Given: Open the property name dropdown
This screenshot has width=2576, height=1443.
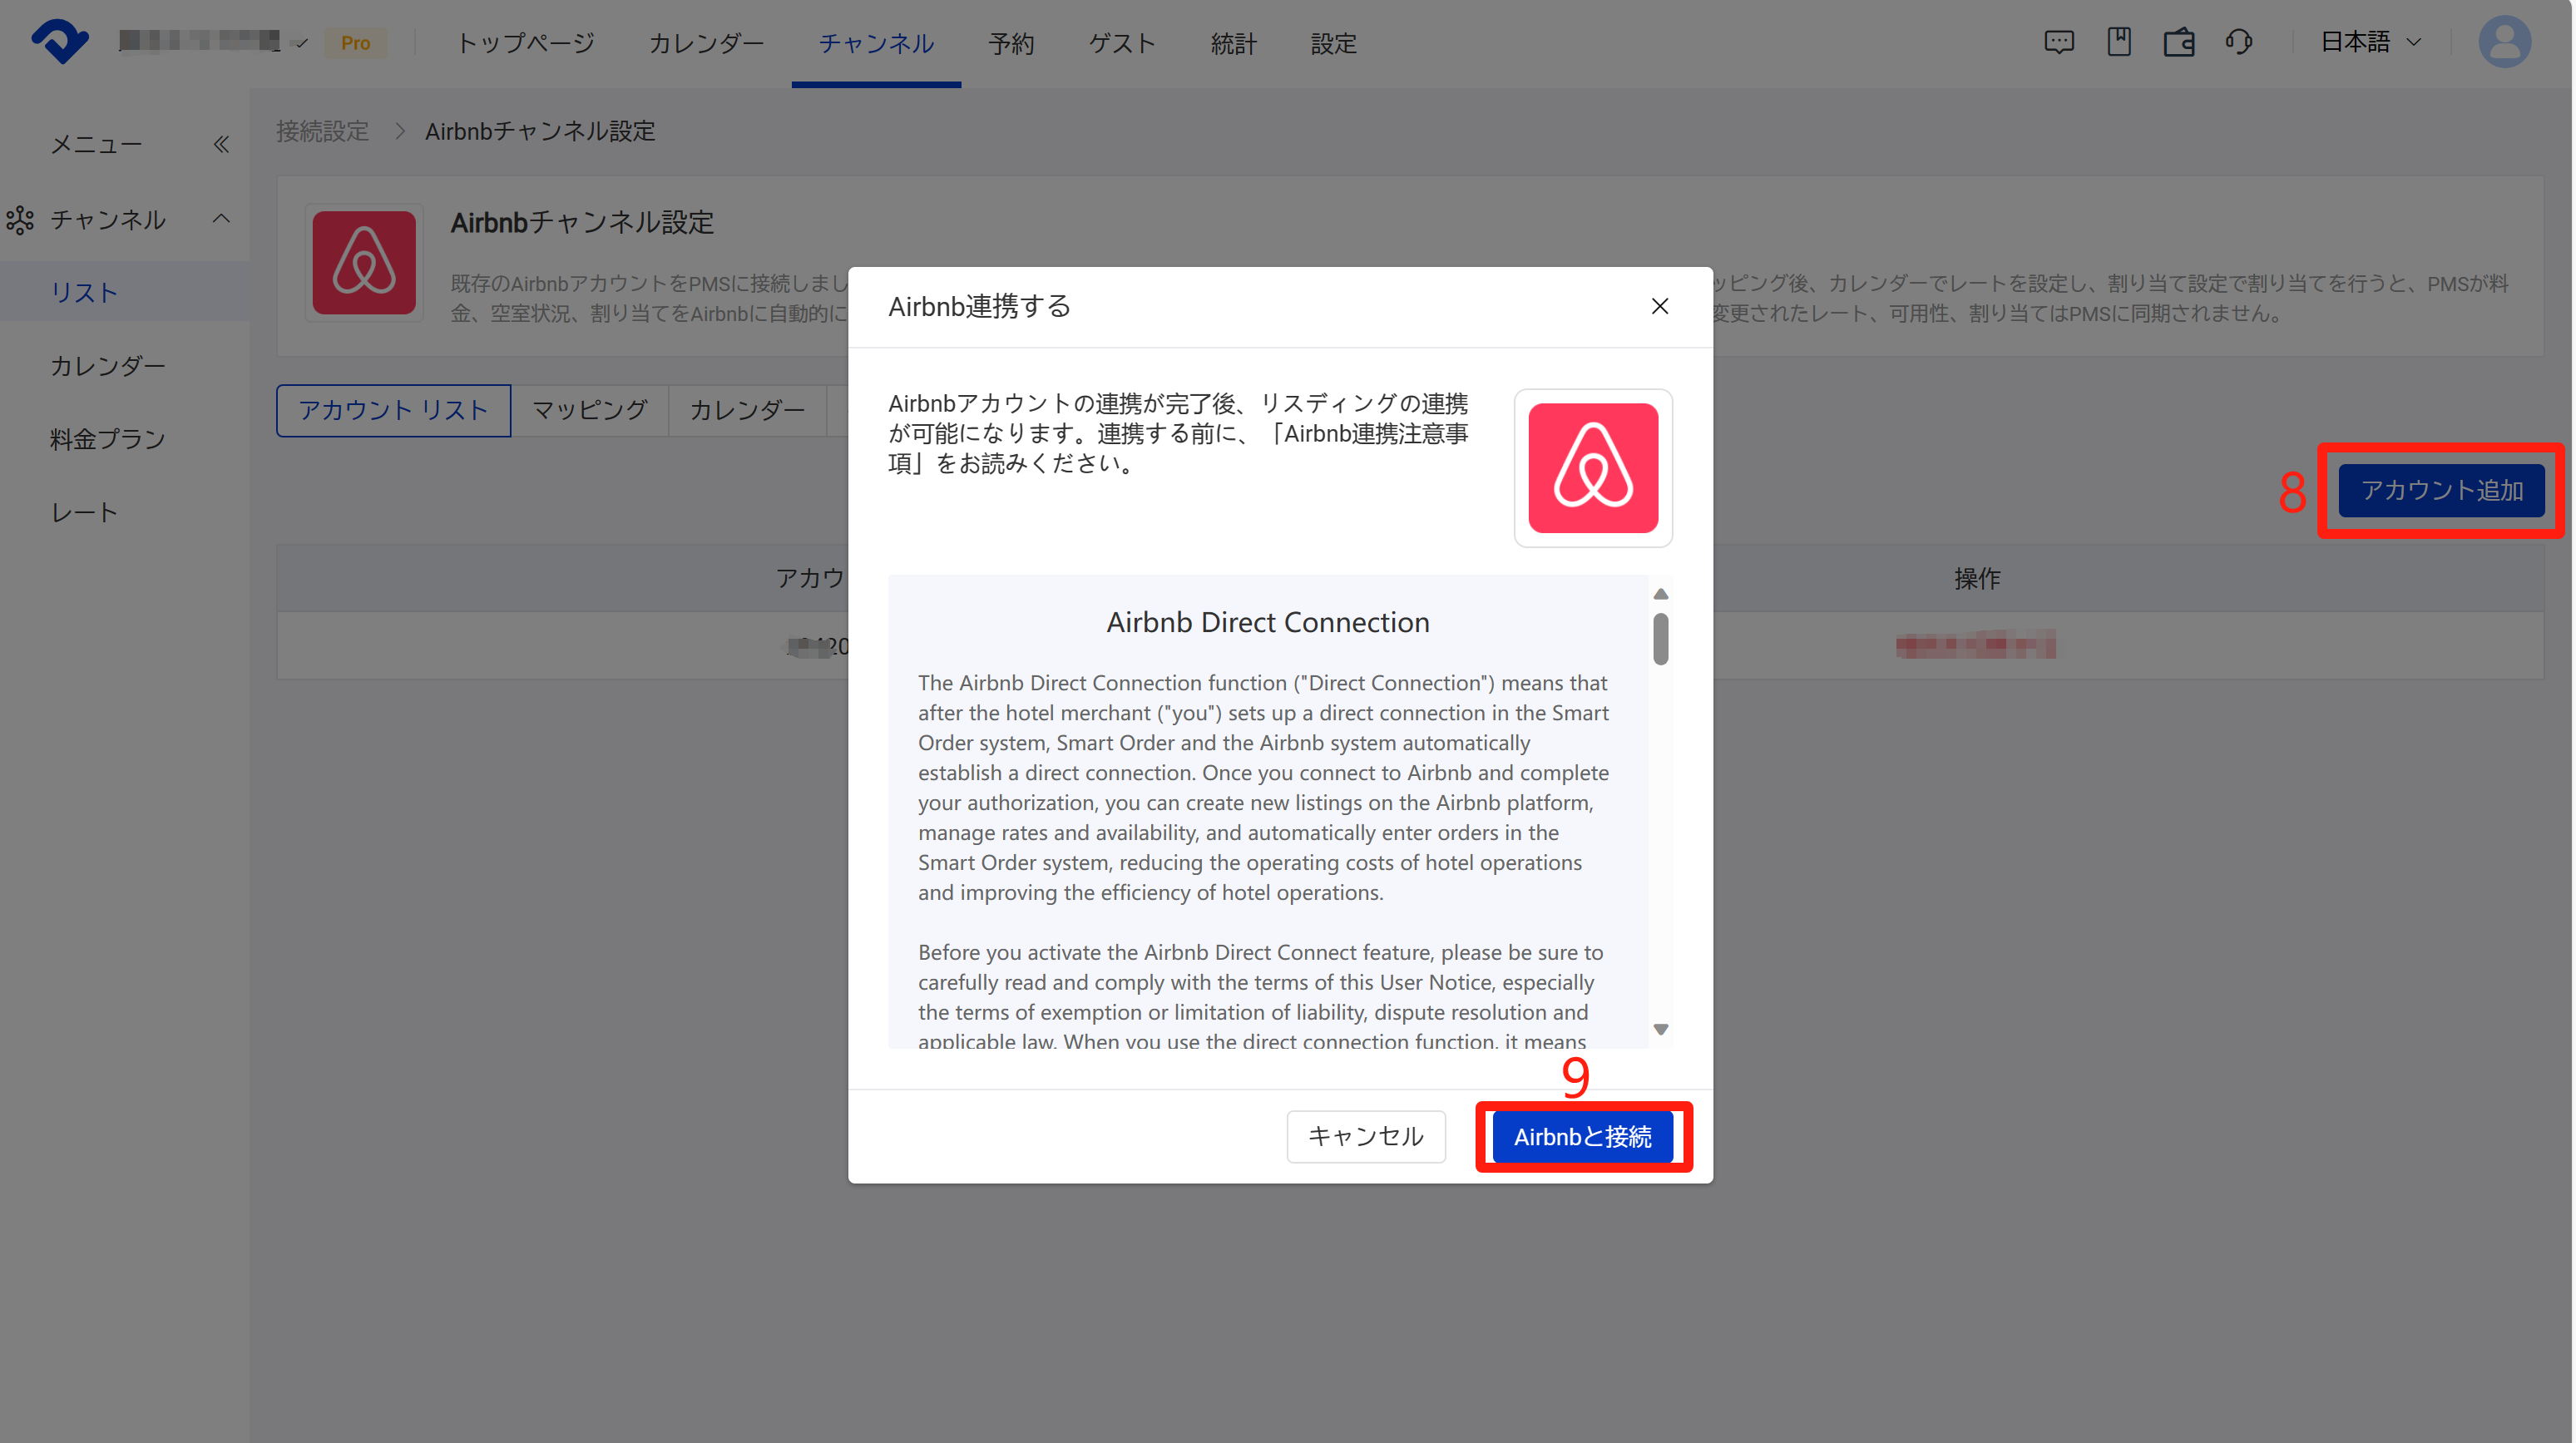Looking at the screenshot, I should point(213,41).
